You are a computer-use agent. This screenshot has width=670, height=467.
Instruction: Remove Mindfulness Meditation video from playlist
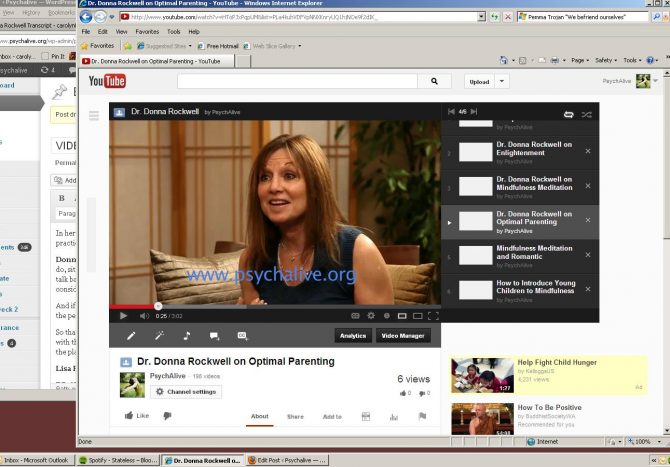pos(588,186)
